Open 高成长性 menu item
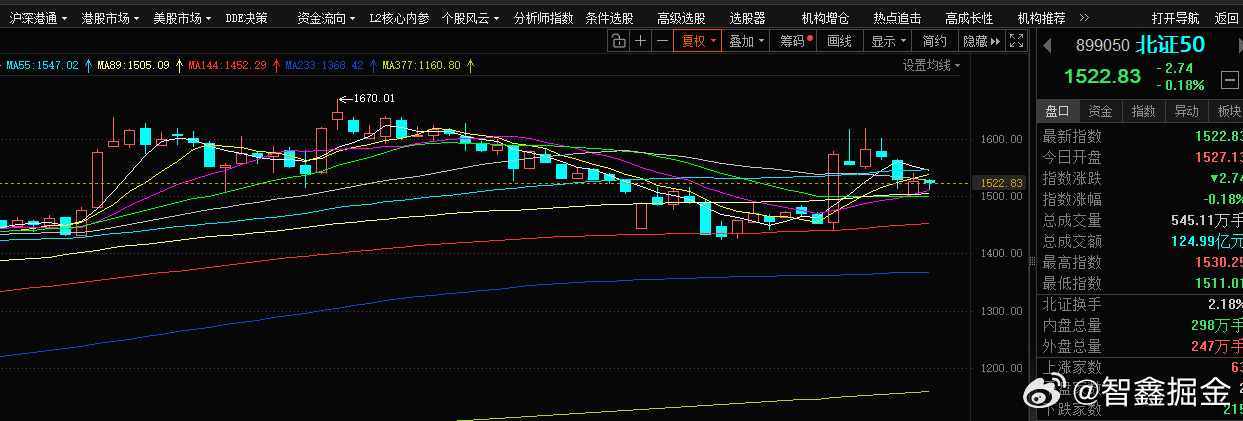This screenshot has height=421, width=1243. click(x=969, y=18)
